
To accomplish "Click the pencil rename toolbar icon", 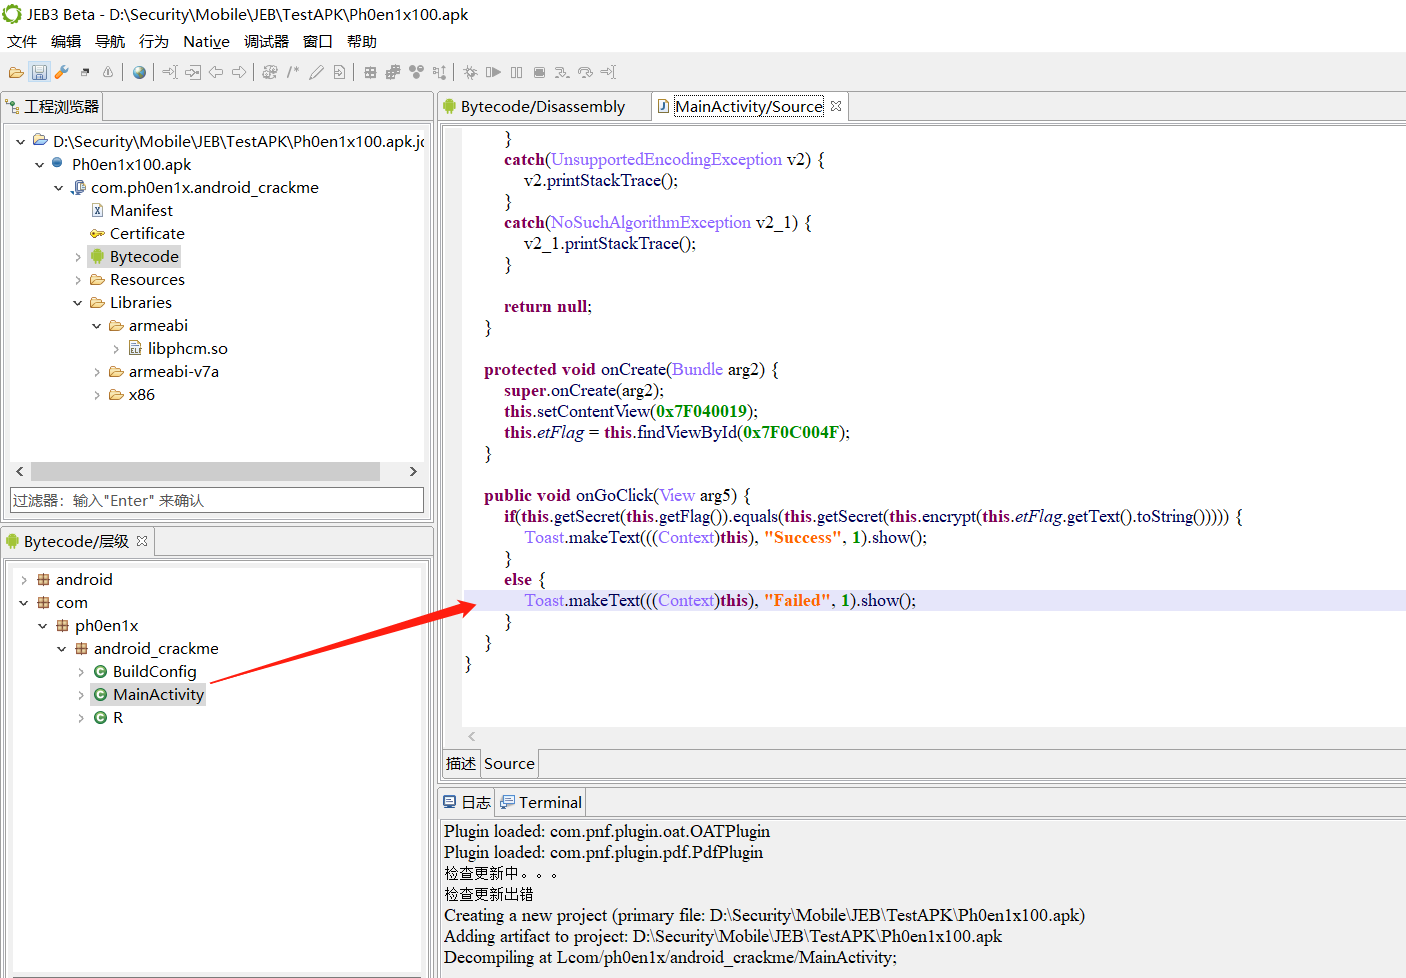I will 316,72.
